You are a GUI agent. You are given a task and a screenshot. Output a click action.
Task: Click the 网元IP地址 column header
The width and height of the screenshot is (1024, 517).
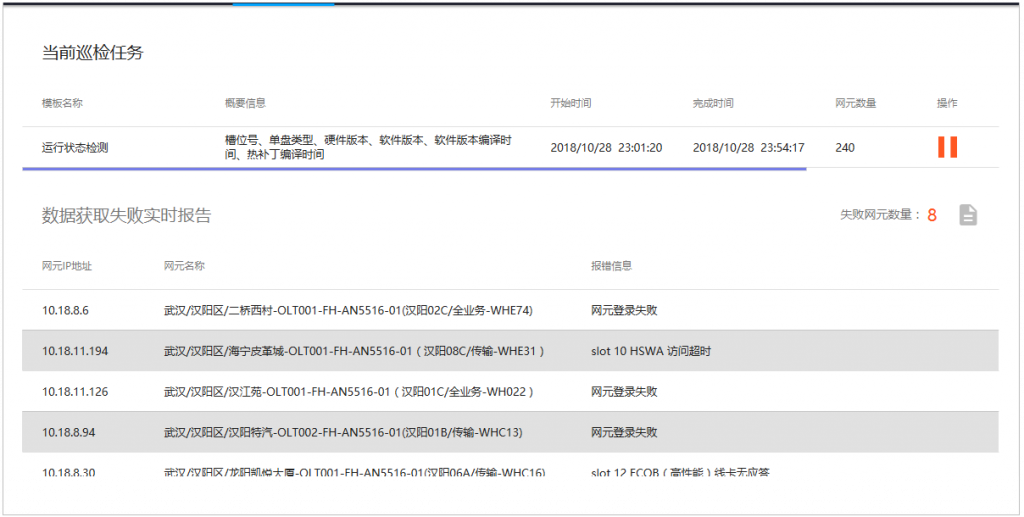(67, 266)
